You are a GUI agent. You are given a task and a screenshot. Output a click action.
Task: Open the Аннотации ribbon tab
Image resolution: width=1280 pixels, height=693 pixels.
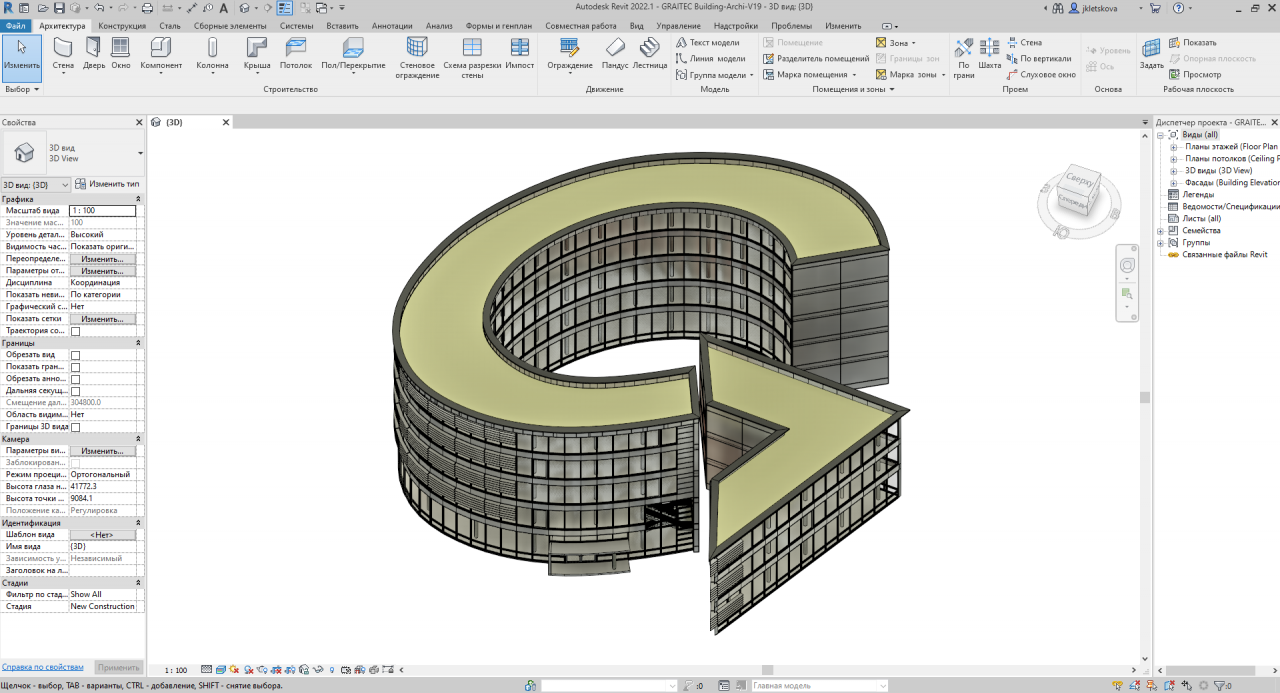coord(392,25)
